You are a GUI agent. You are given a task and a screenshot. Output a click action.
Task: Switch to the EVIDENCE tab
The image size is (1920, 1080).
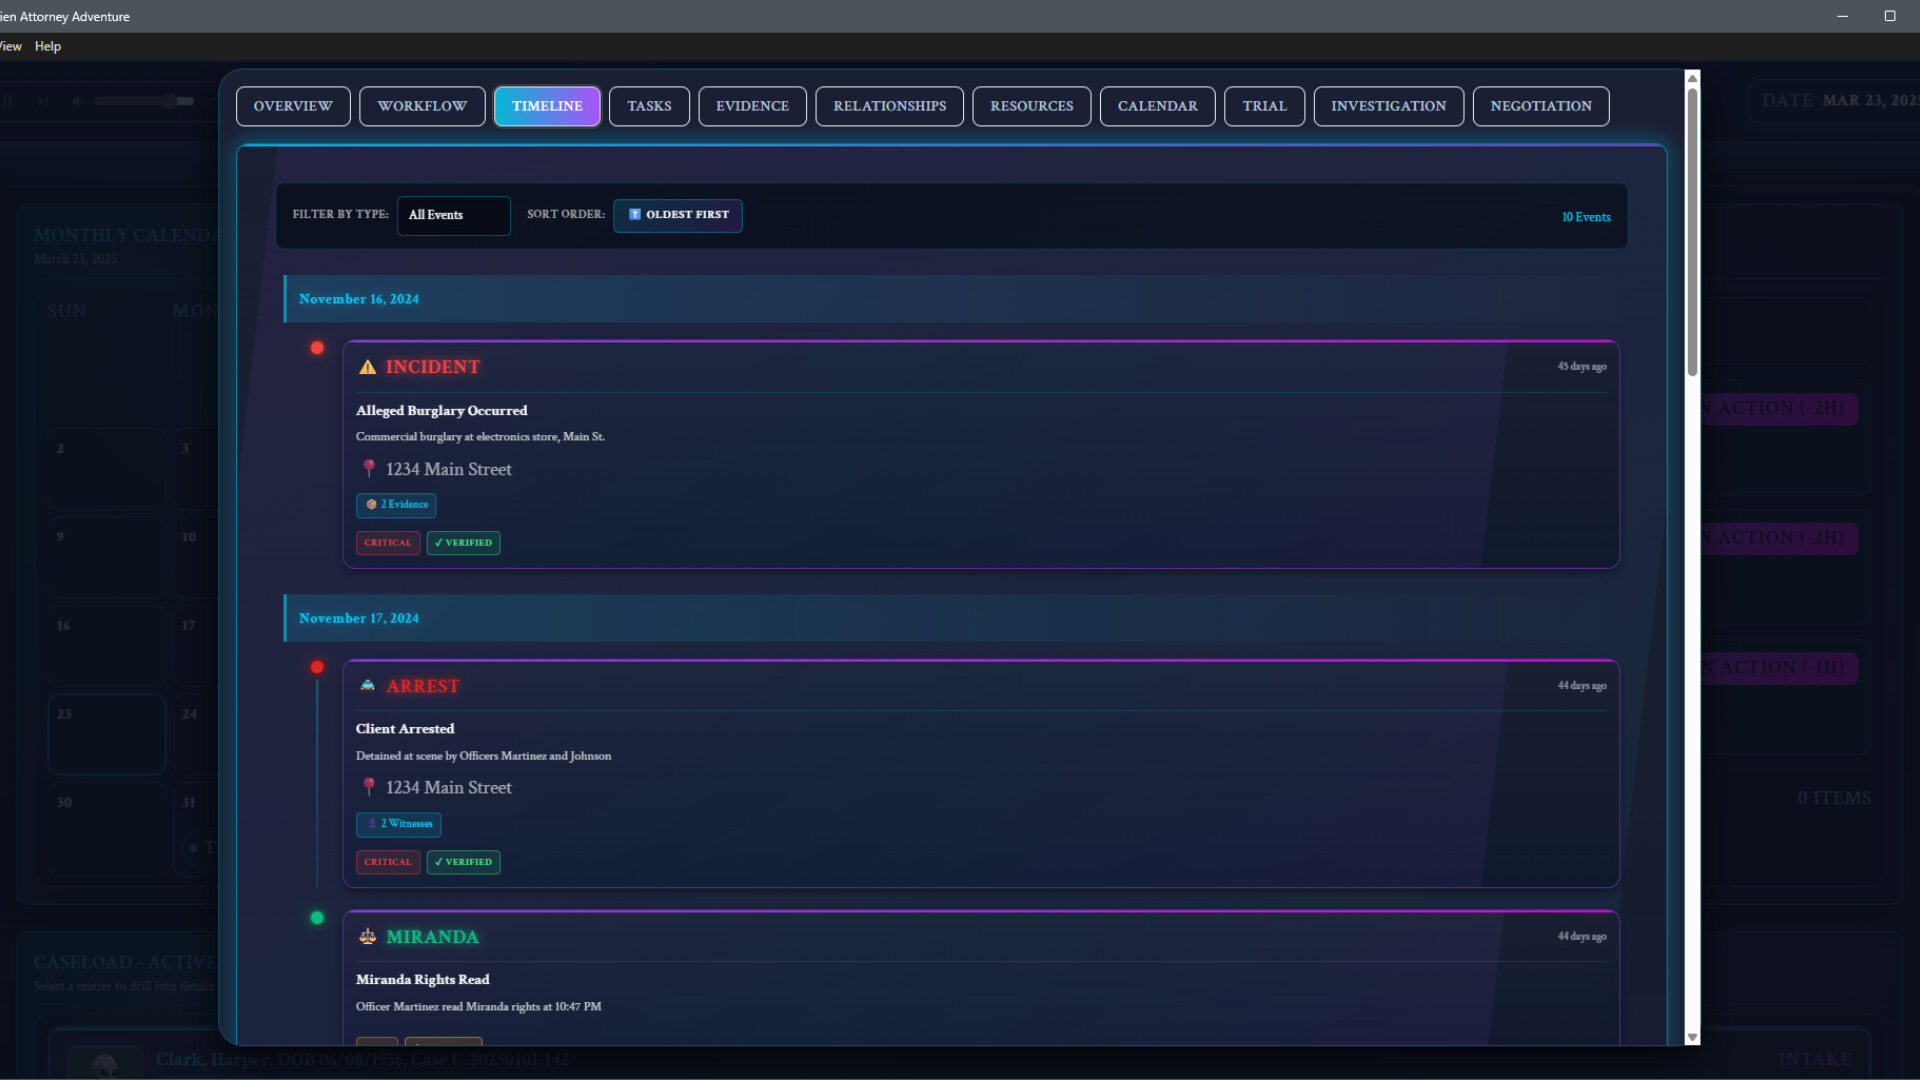tap(752, 106)
